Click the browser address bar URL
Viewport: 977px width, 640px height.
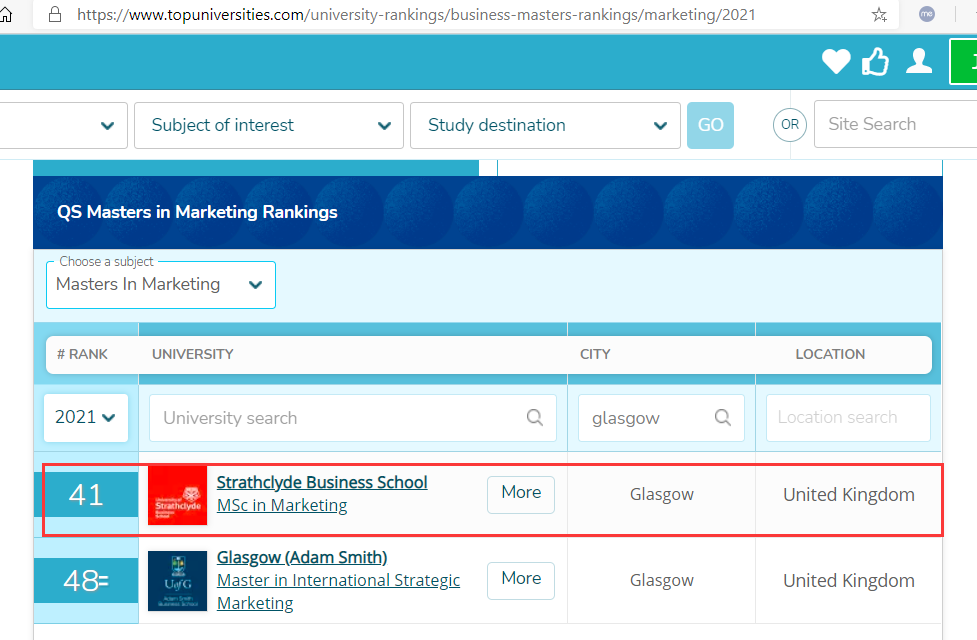pos(416,14)
